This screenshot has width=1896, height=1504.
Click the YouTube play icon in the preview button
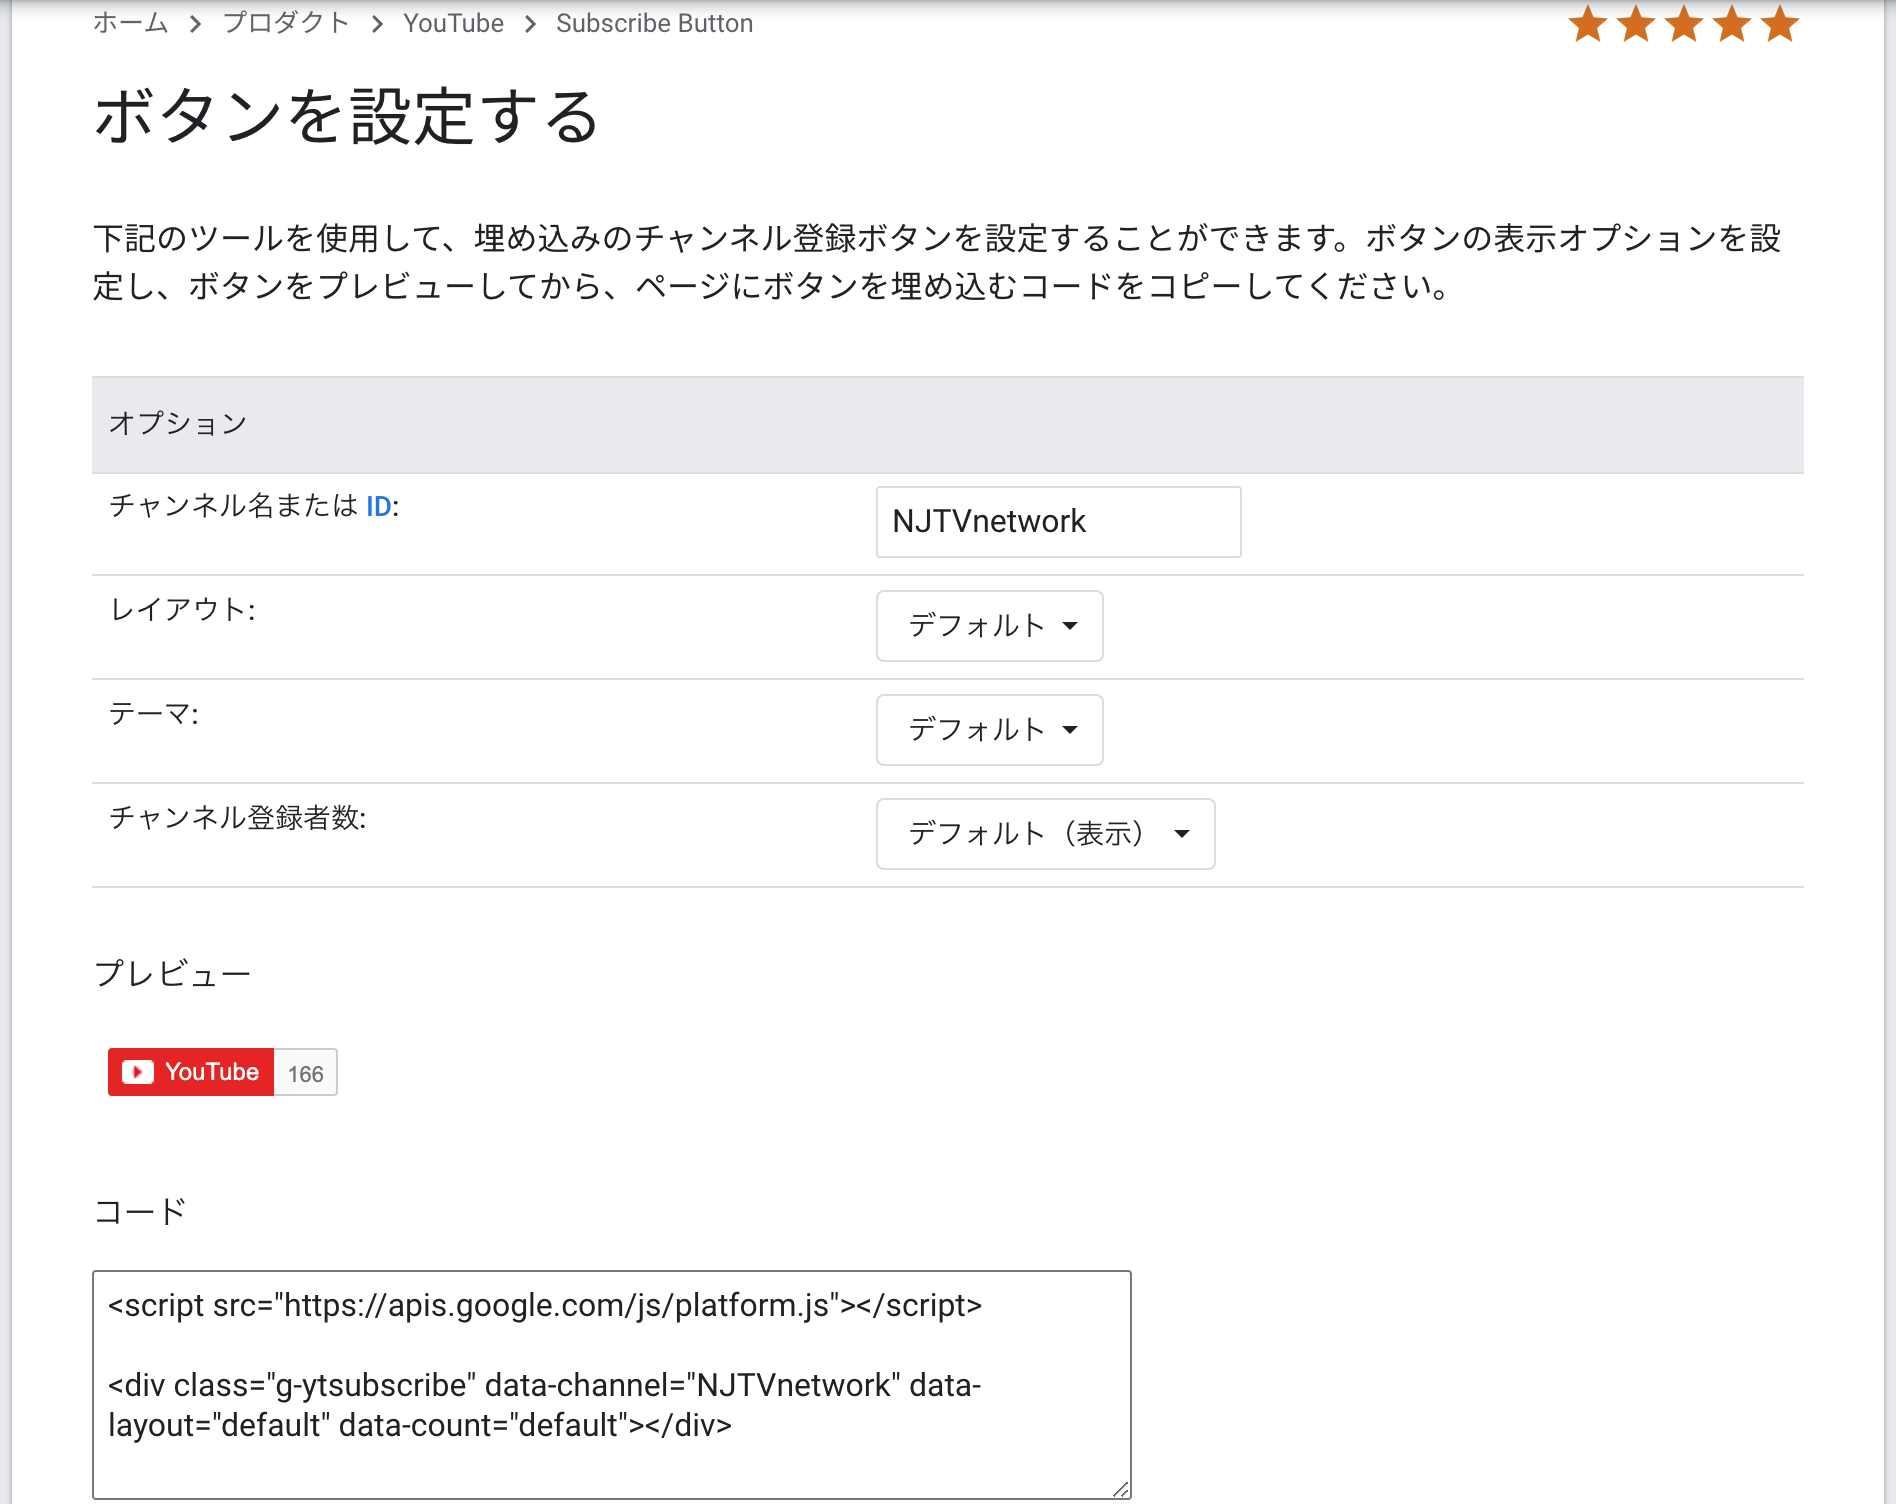point(137,1071)
